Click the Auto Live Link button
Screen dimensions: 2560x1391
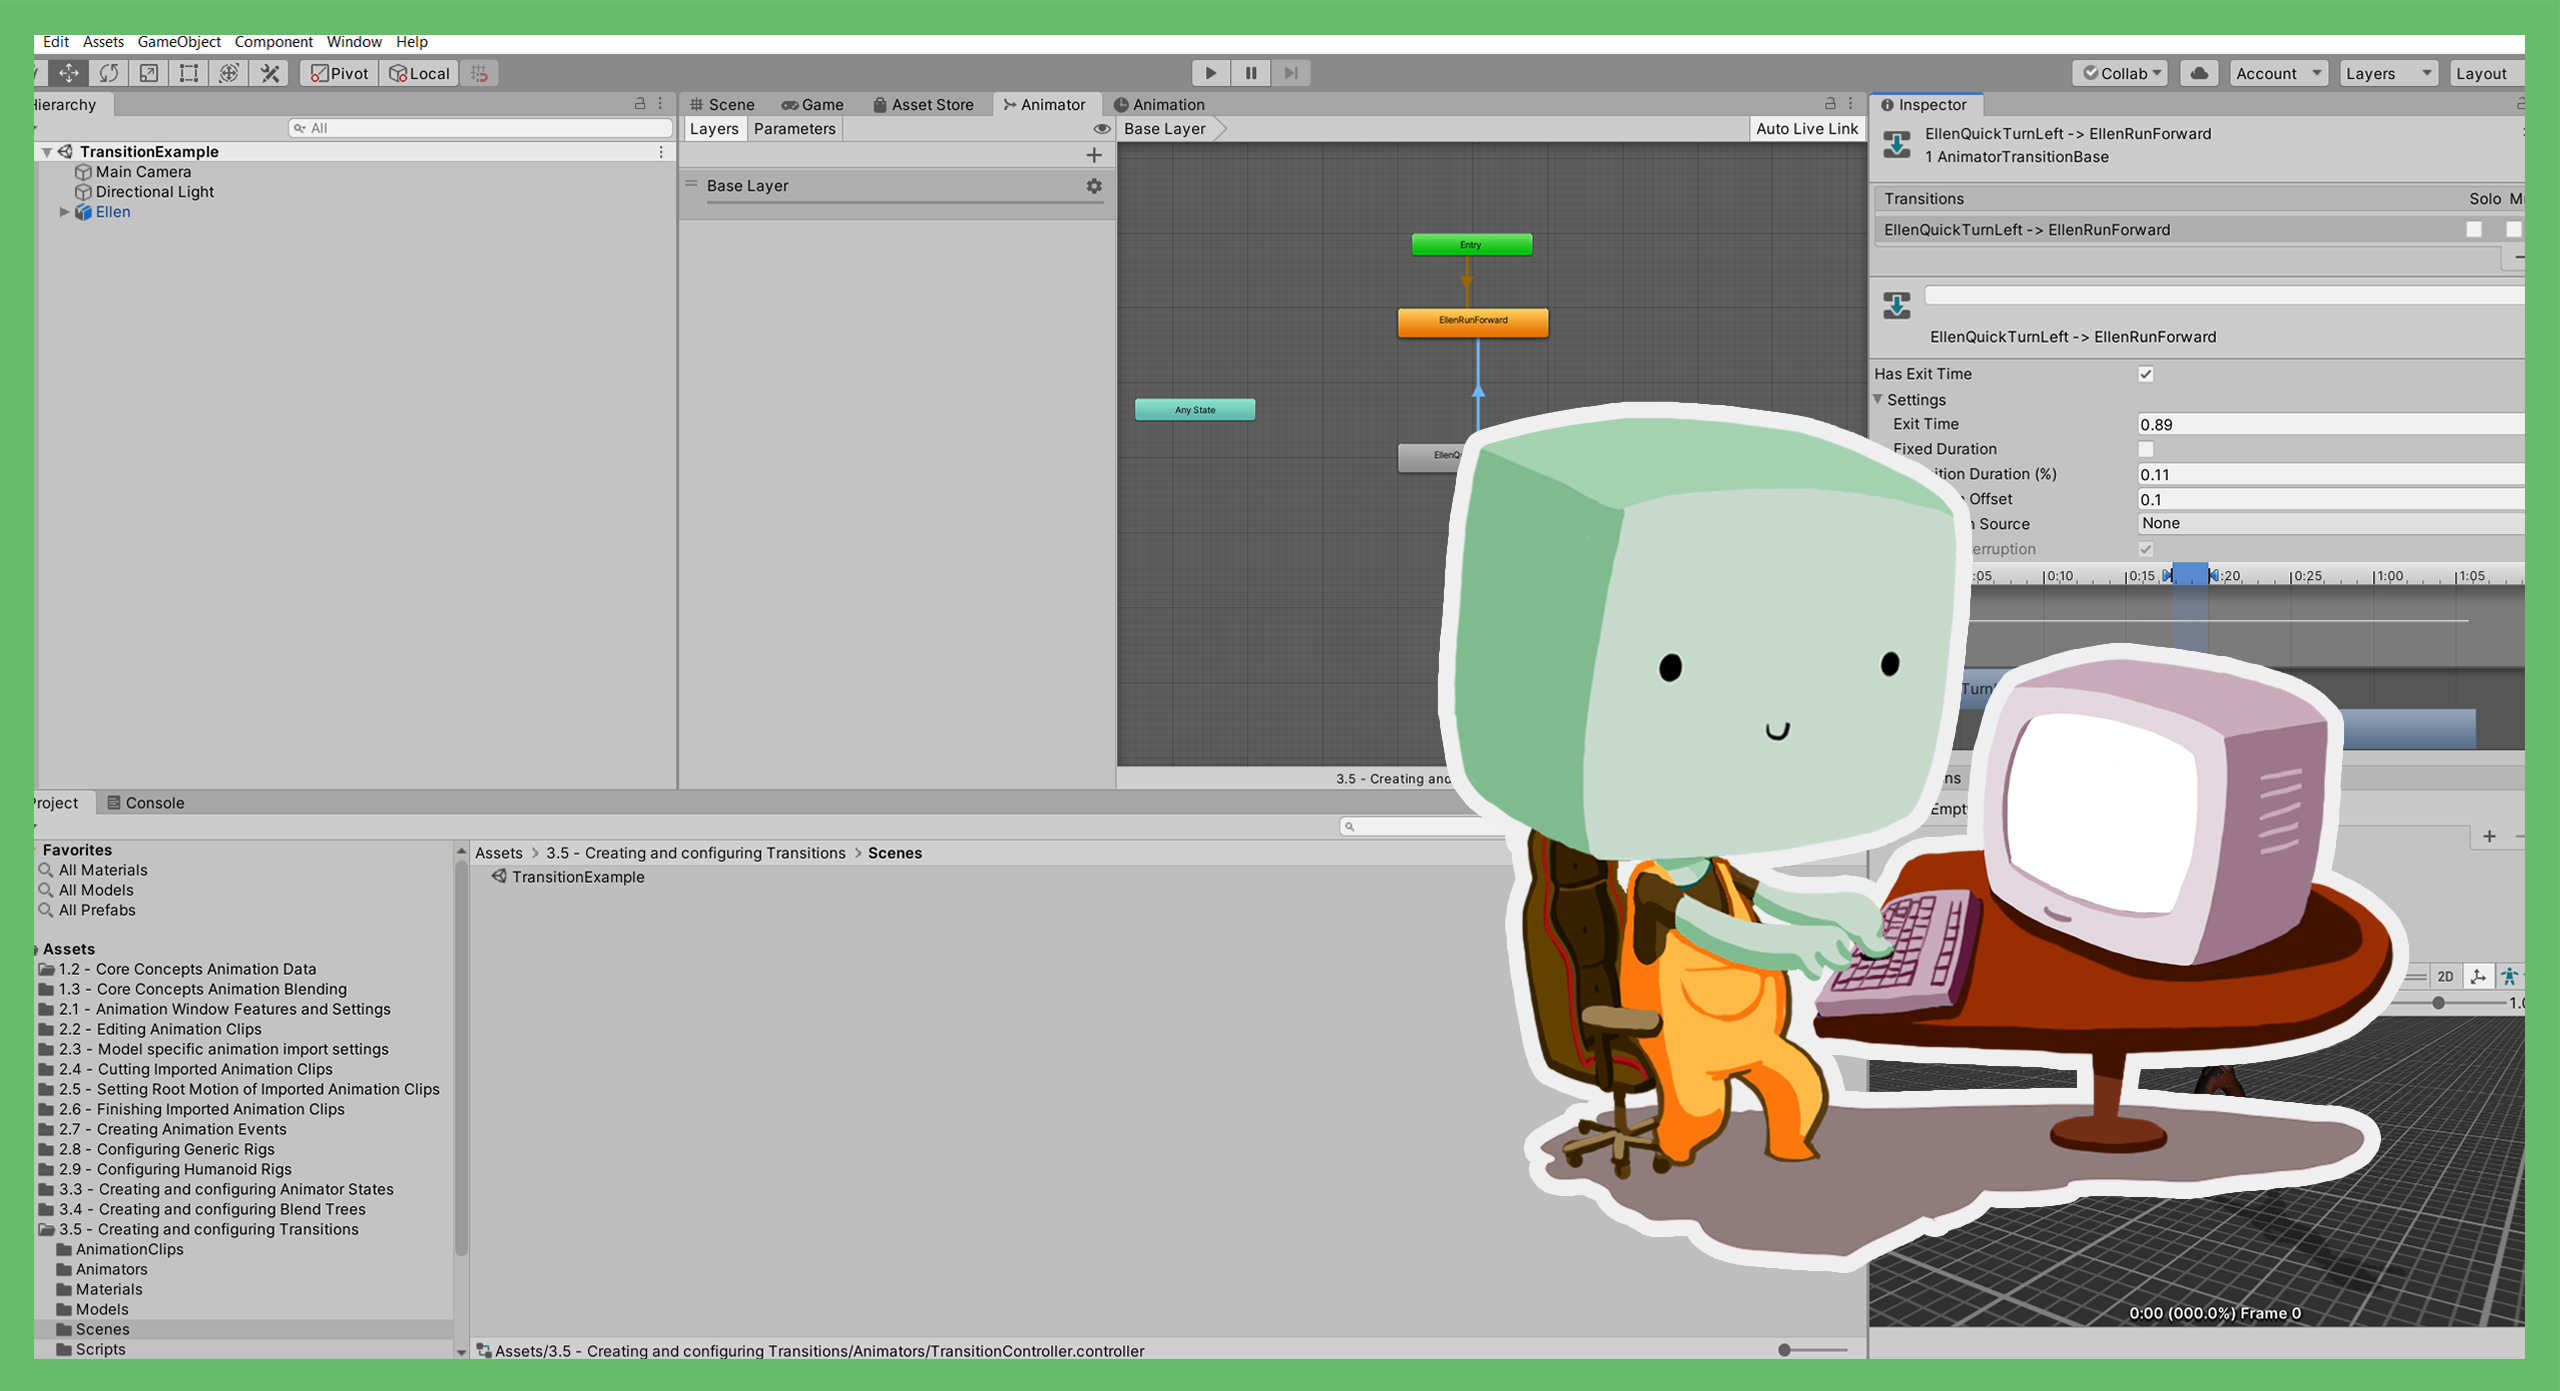point(1807,128)
